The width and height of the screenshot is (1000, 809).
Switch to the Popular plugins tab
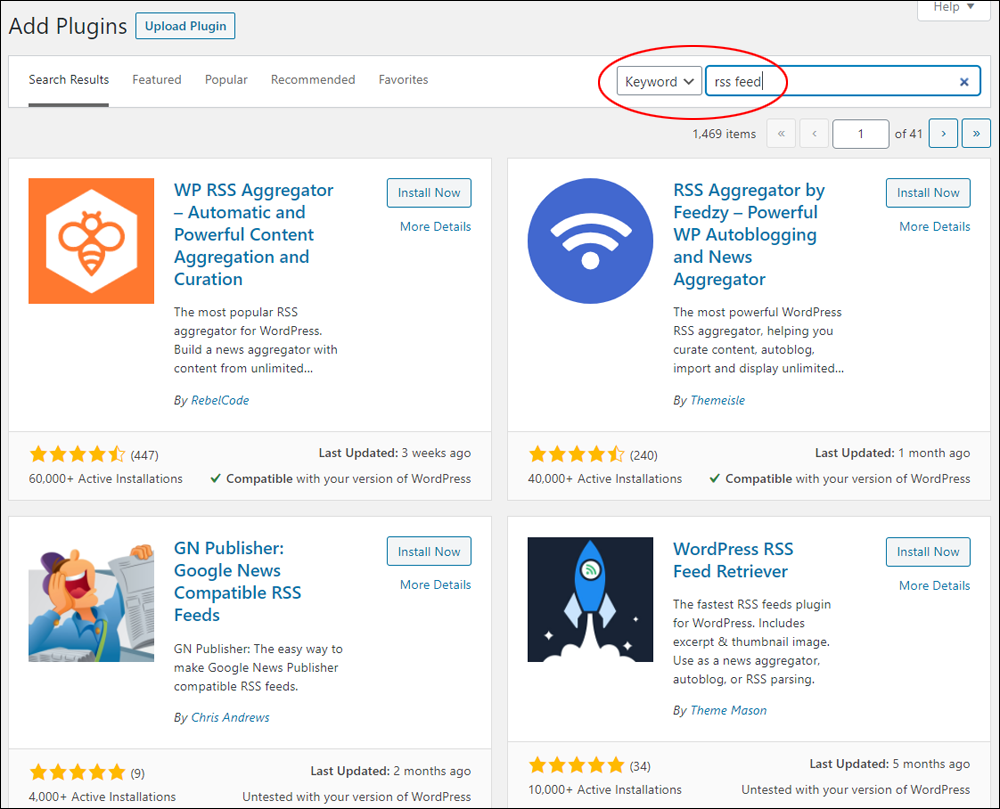(x=226, y=80)
